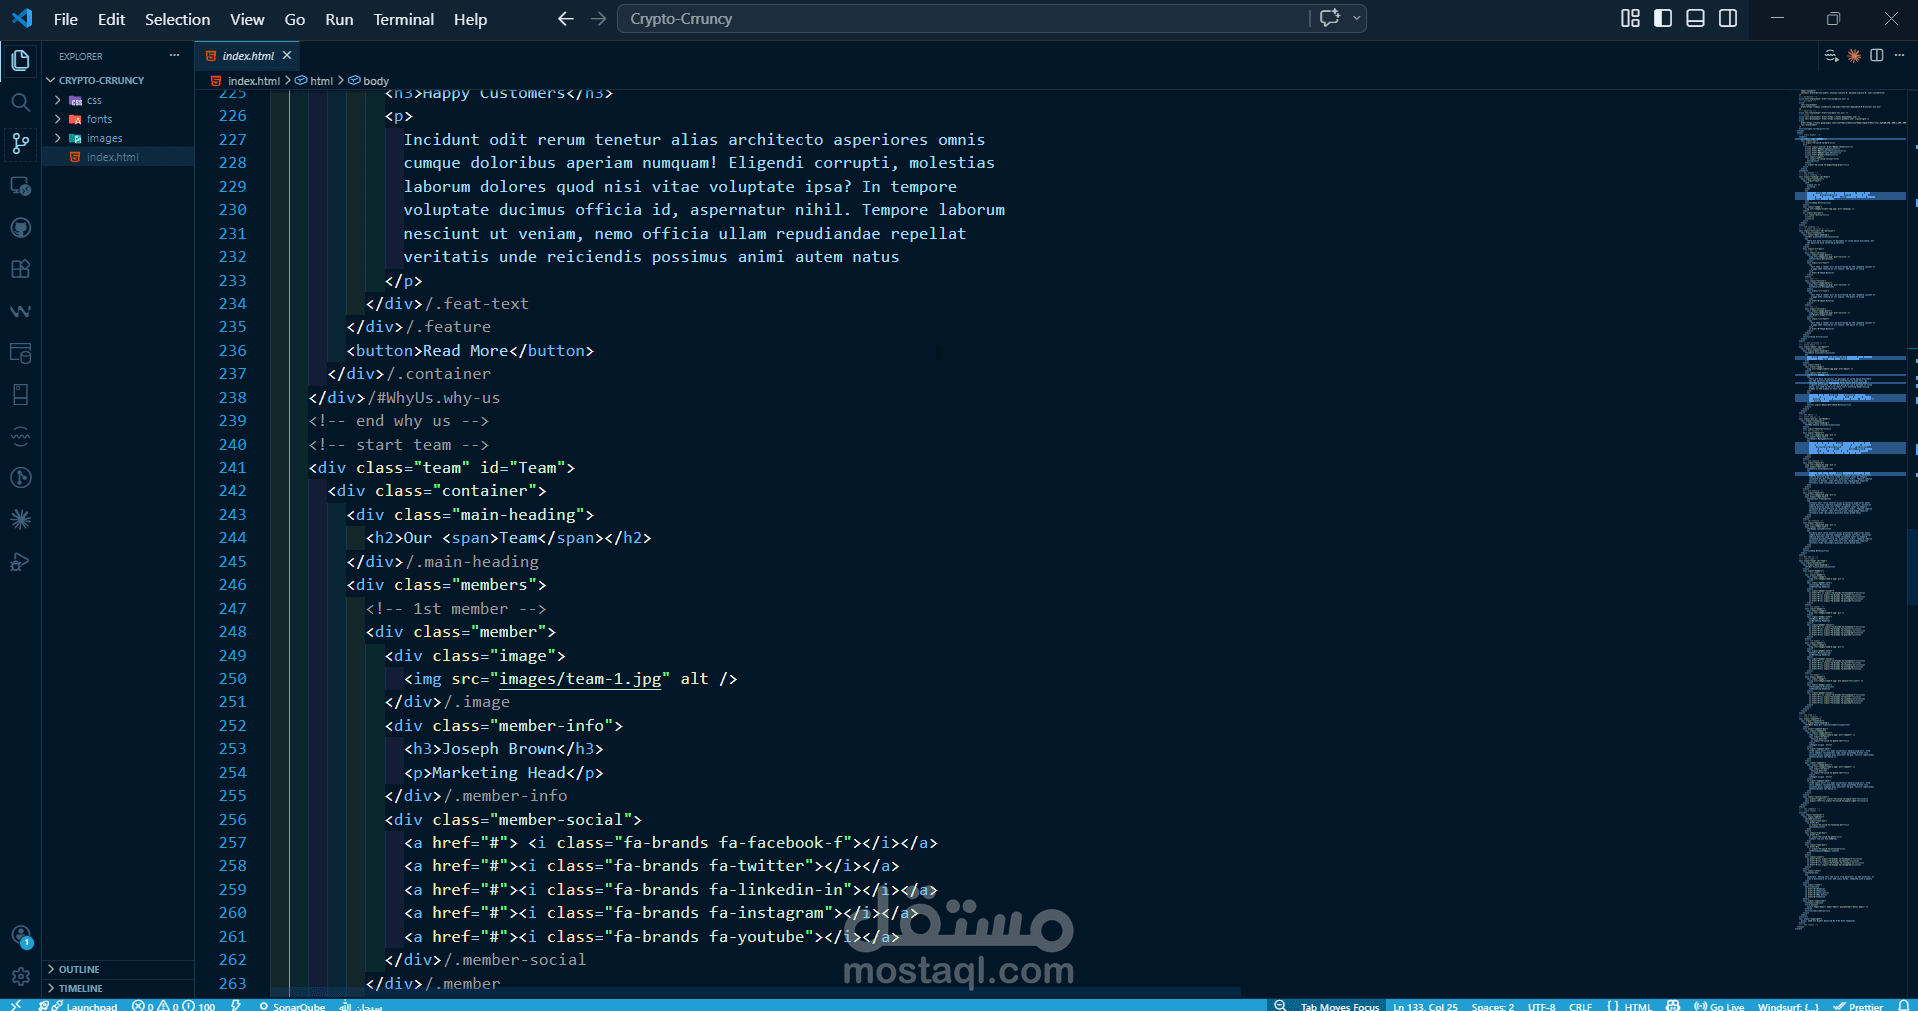Change Spaces: 2 indentation setting

tap(1492, 1006)
